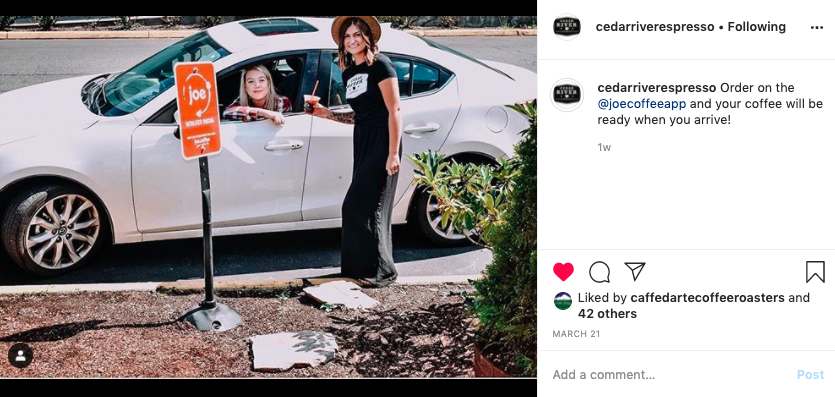Click cedarriverespresso username in the caption
The width and height of the screenshot is (835, 397).
click(657, 88)
